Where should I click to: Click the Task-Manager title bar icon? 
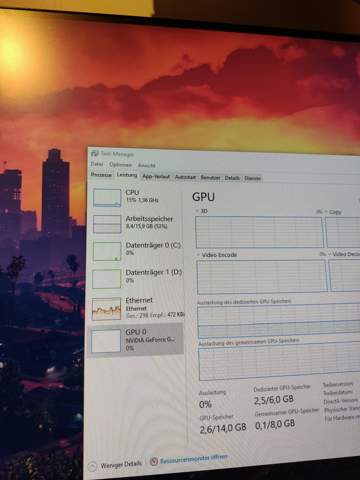coord(95,153)
